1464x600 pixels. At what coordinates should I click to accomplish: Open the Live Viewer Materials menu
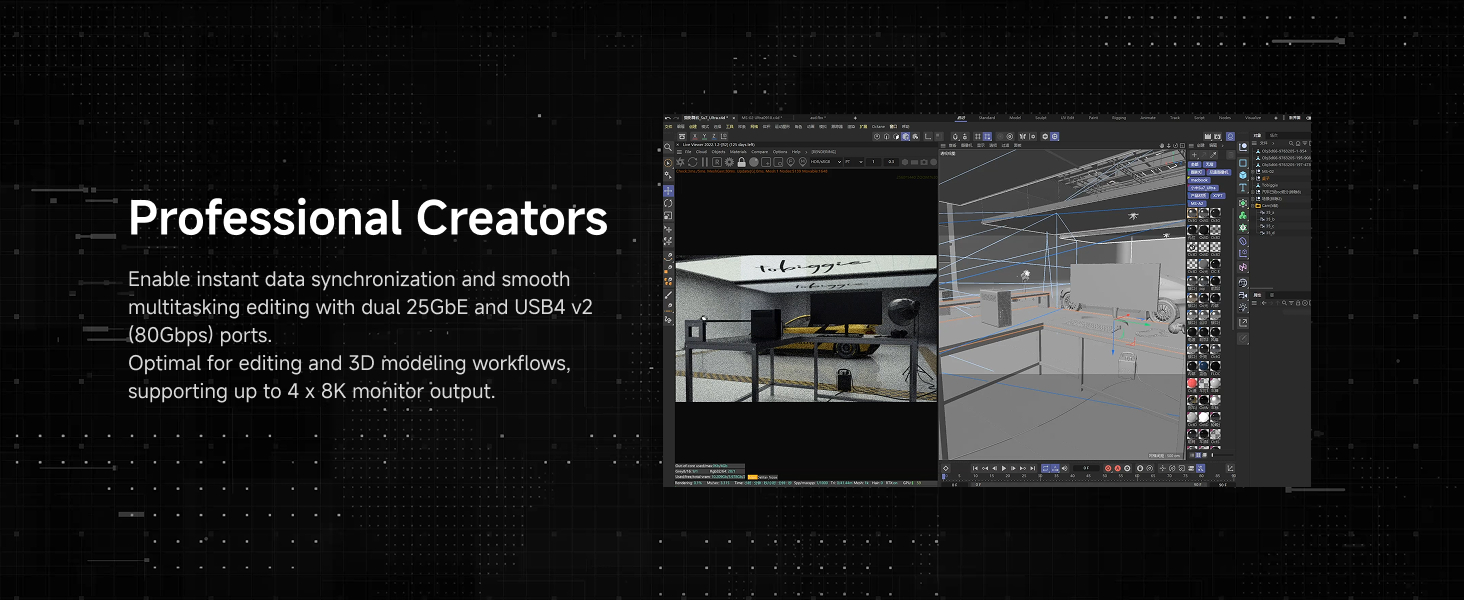pos(738,152)
